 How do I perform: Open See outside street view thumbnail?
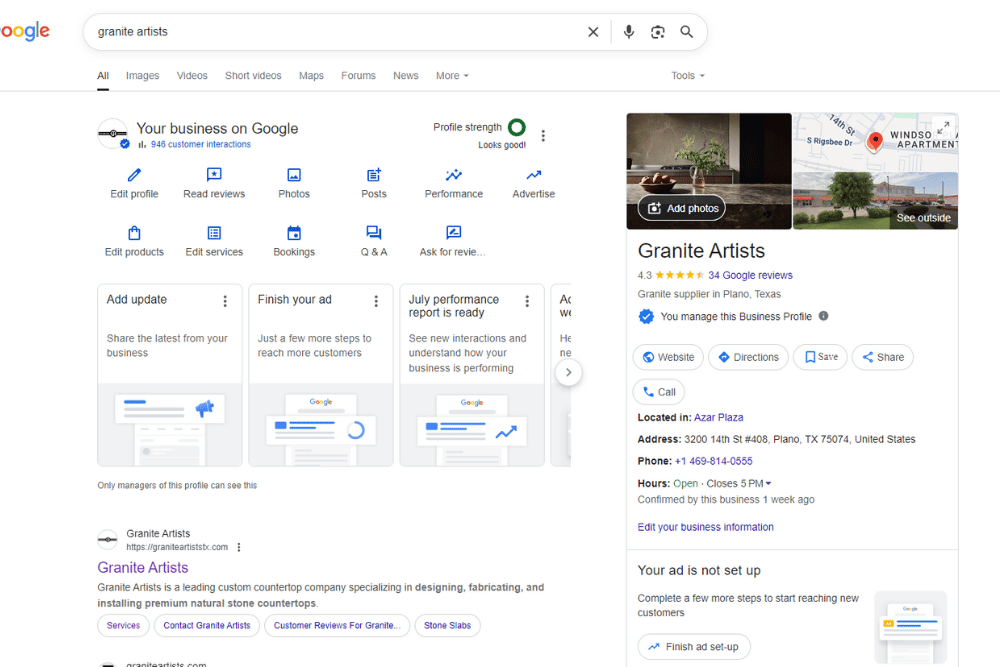coord(875,201)
